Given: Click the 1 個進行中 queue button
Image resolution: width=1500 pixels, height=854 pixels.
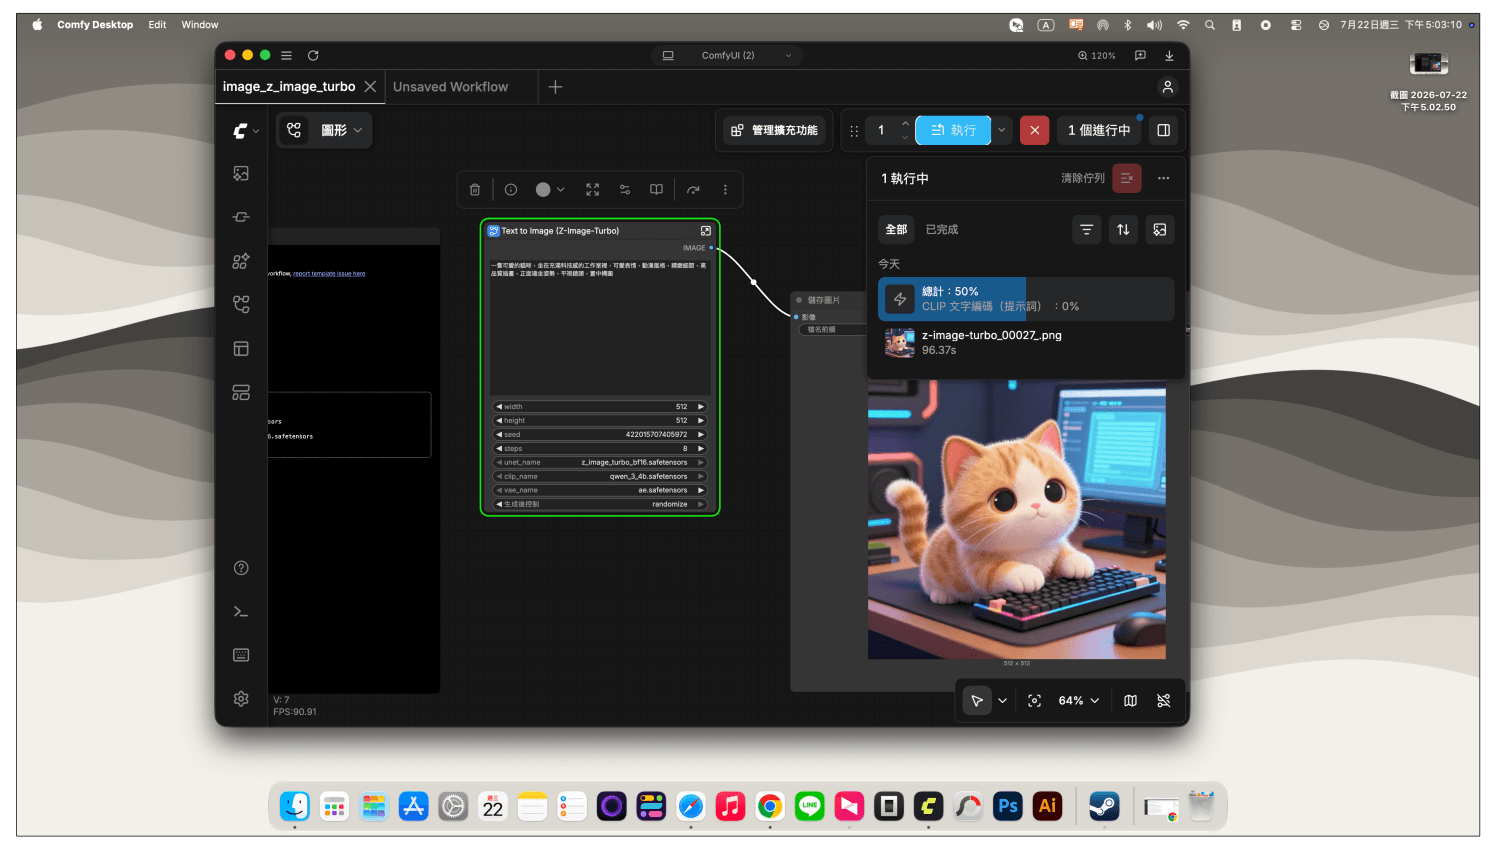Looking at the screenshot, I should click(1098, 130).
